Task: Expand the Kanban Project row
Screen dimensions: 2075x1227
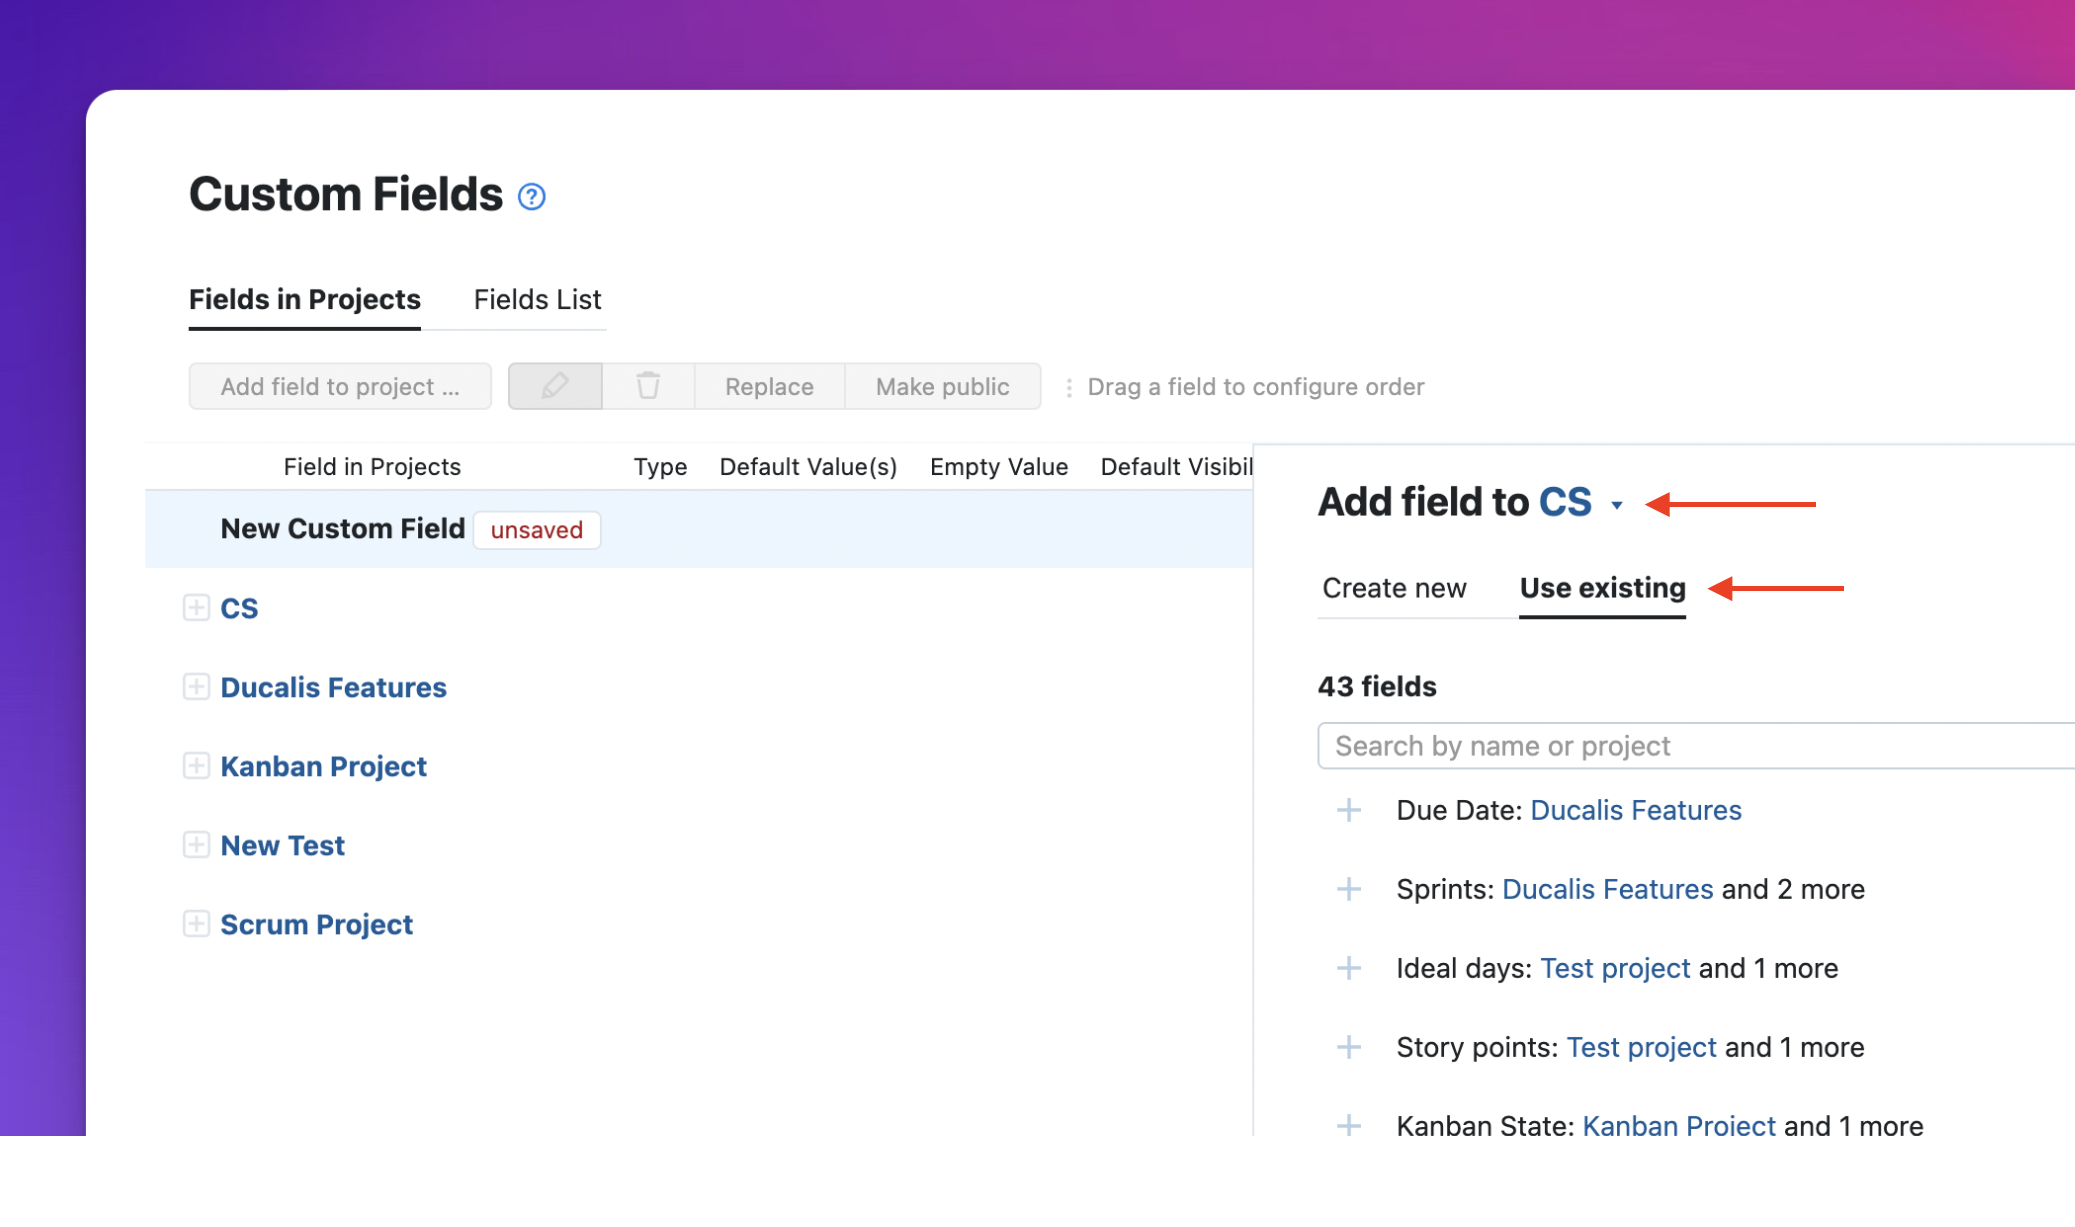Action: (x=196, y=766)
